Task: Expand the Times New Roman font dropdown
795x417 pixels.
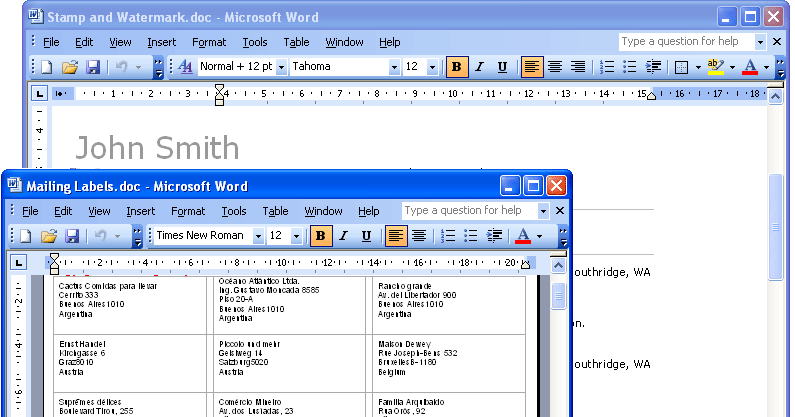Action: point(258,236)
